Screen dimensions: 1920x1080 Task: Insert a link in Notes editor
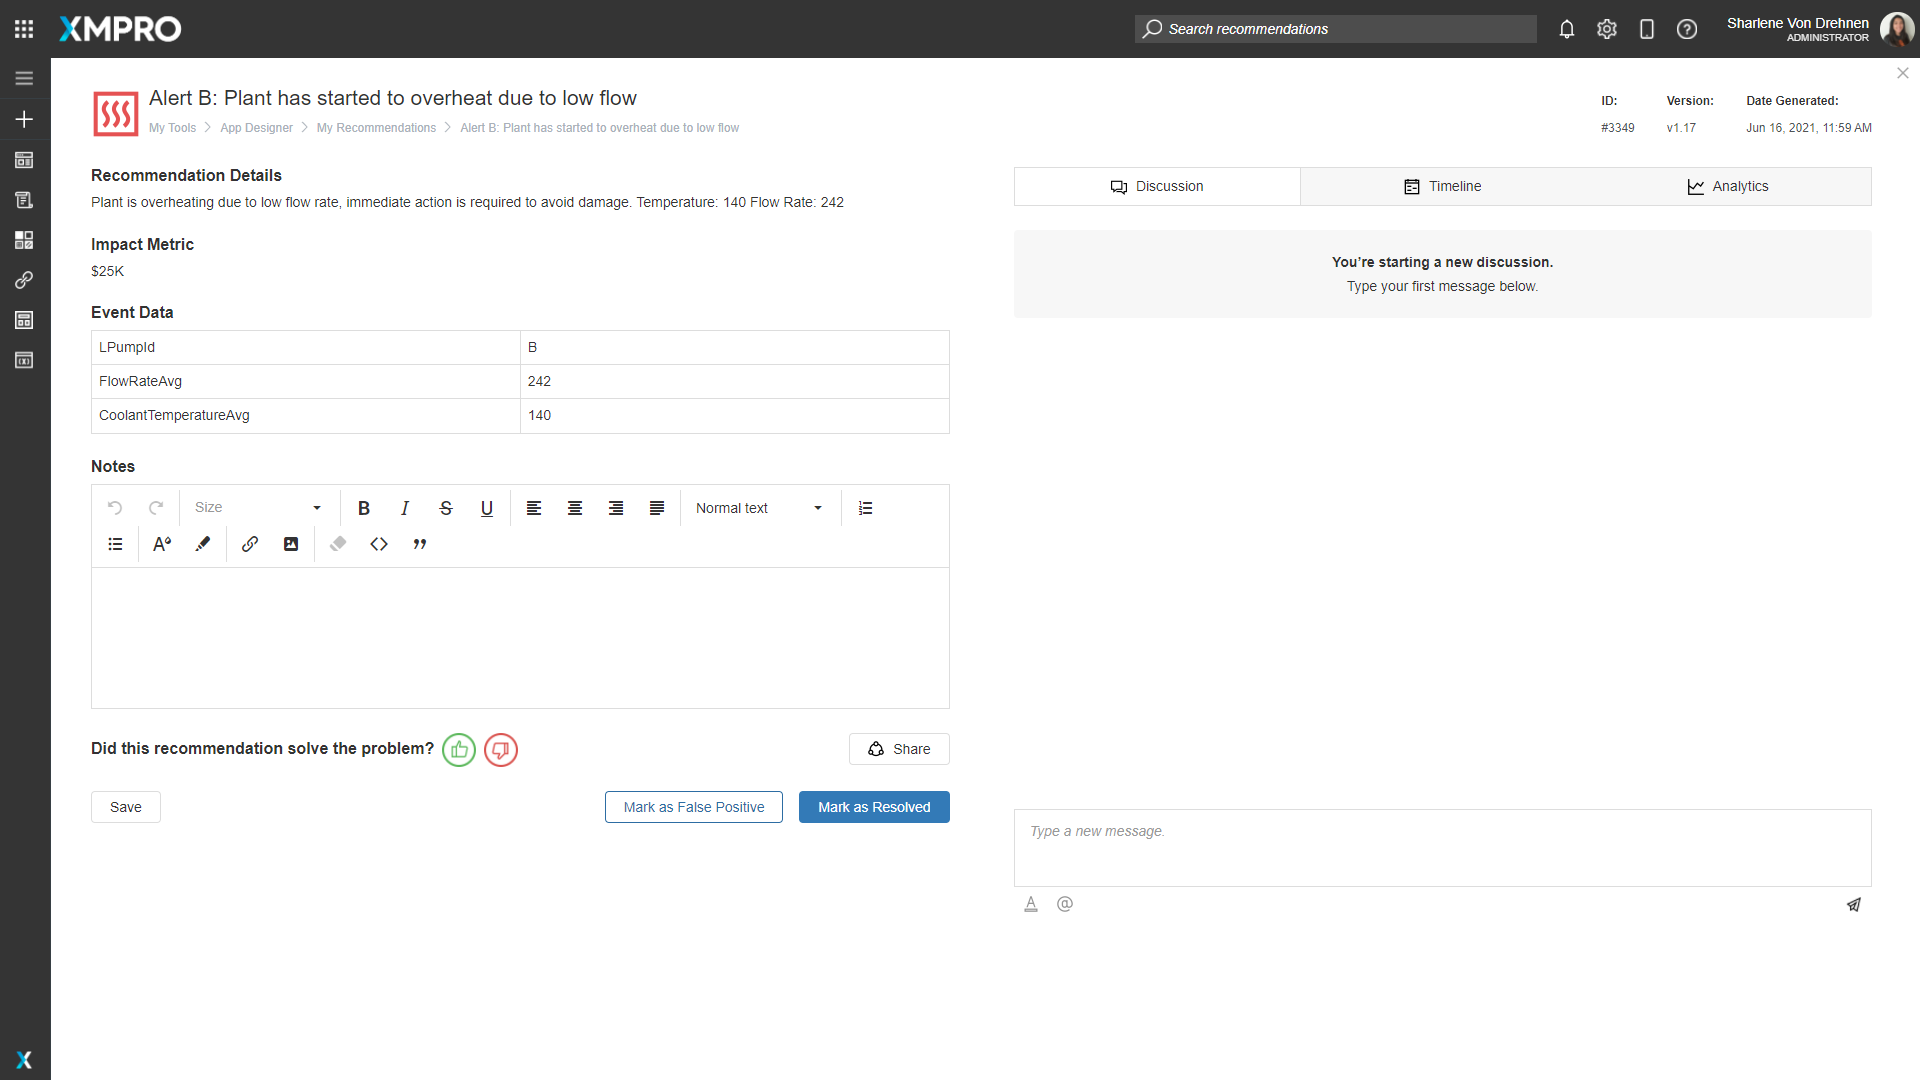tap(250, 544)
